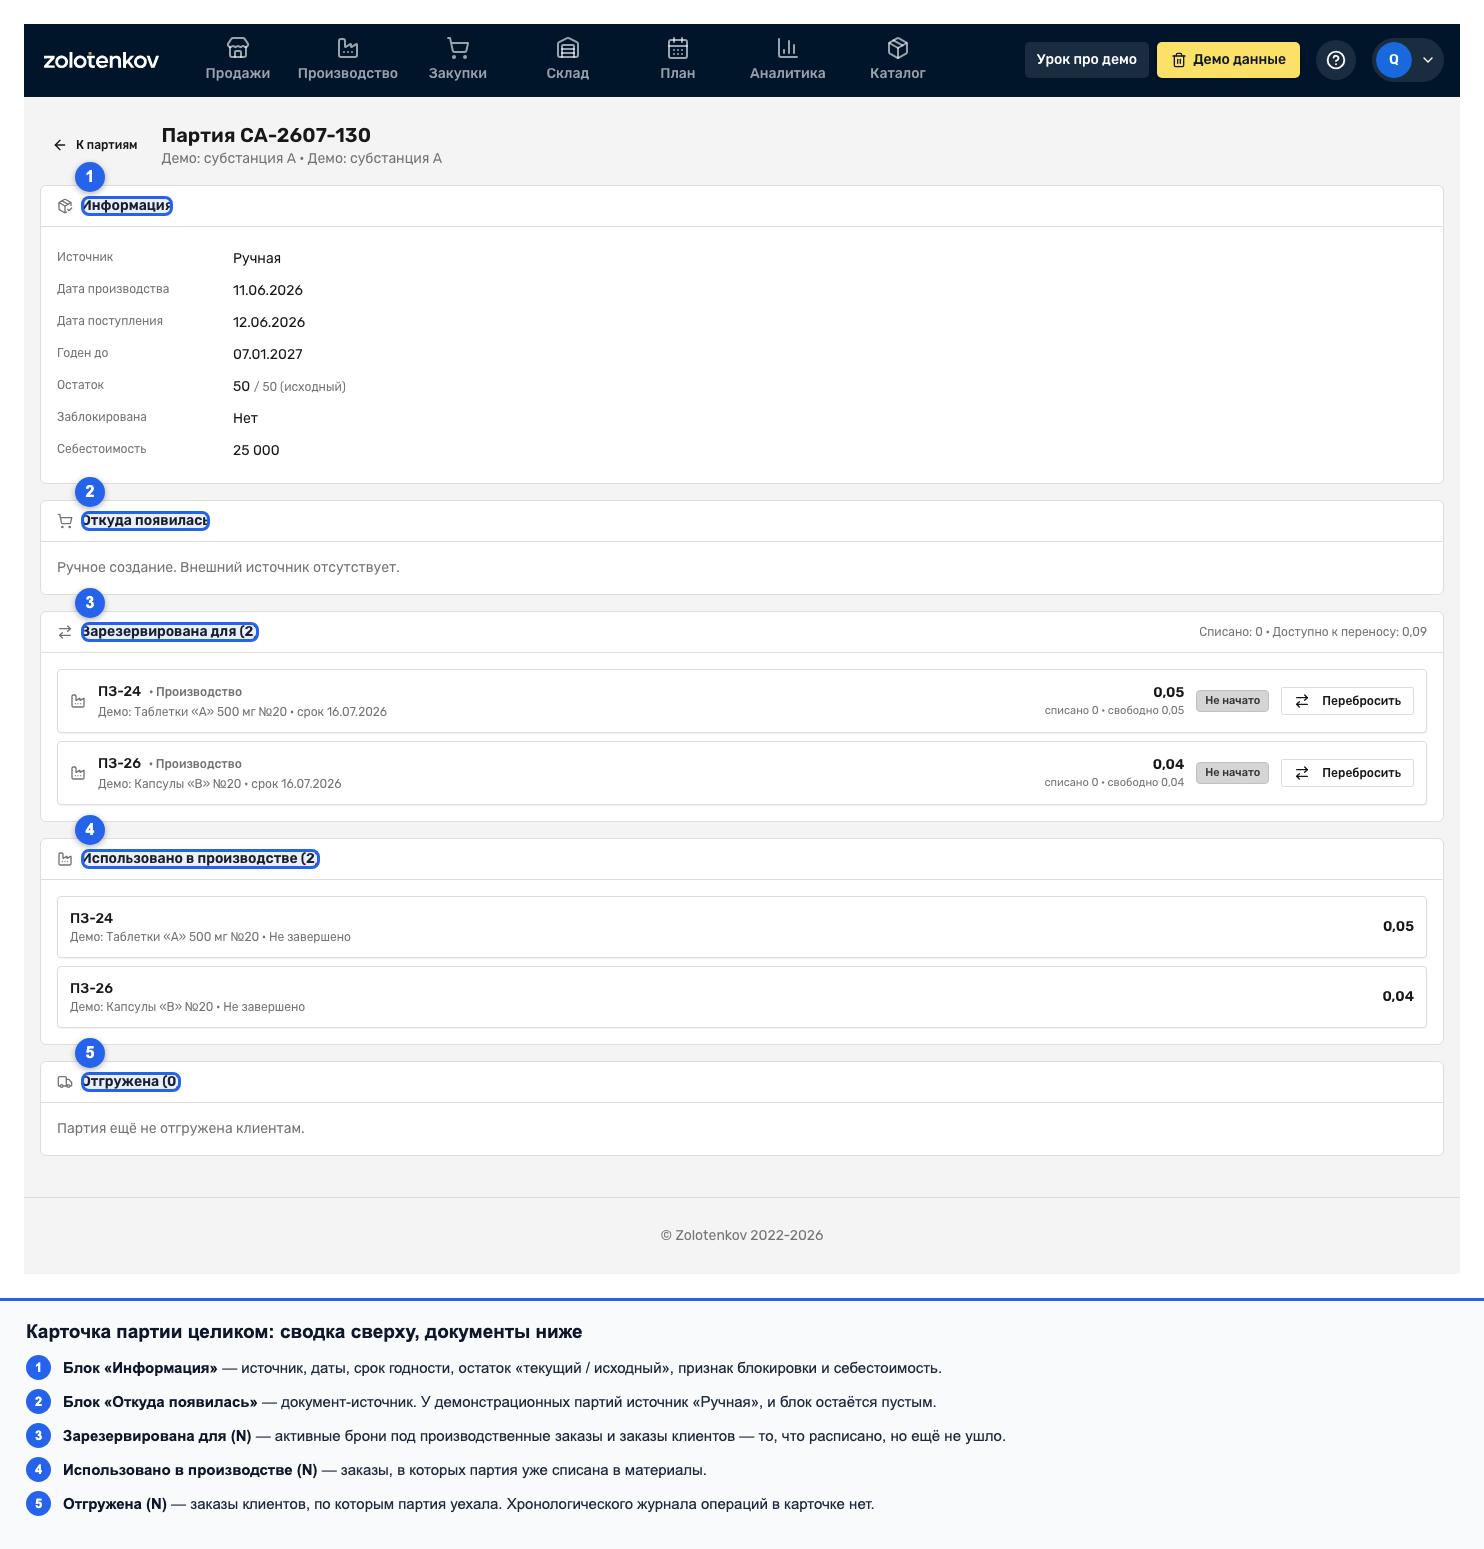Open the Каталог box icon
The height and width of the screenshot is (1549, 1484).
pos(898,48)
